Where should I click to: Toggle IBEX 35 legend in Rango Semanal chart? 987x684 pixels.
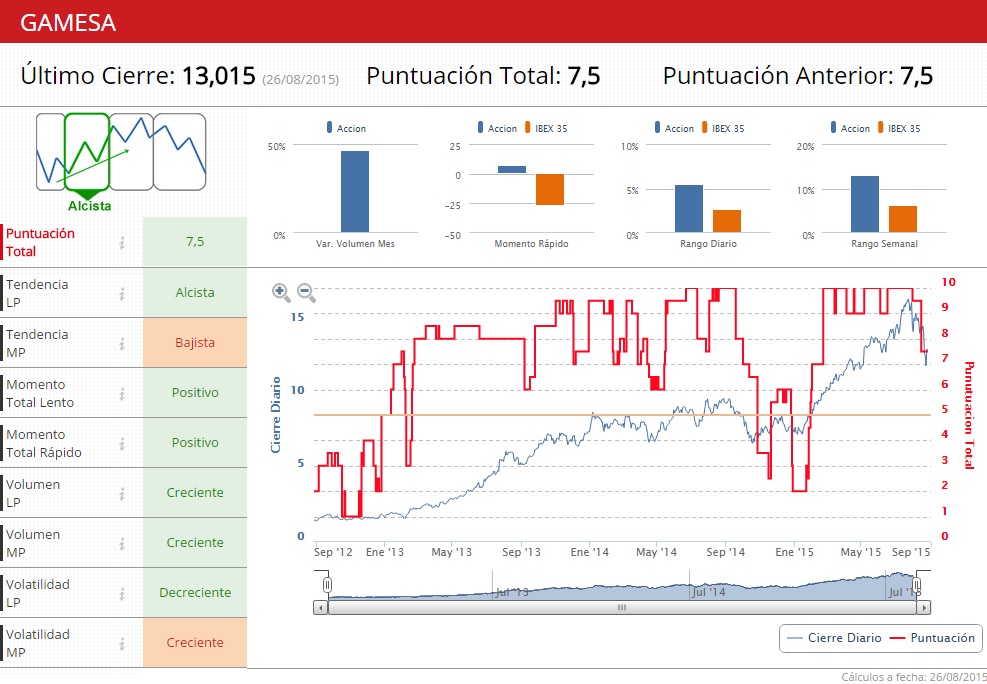pos(899,128)
